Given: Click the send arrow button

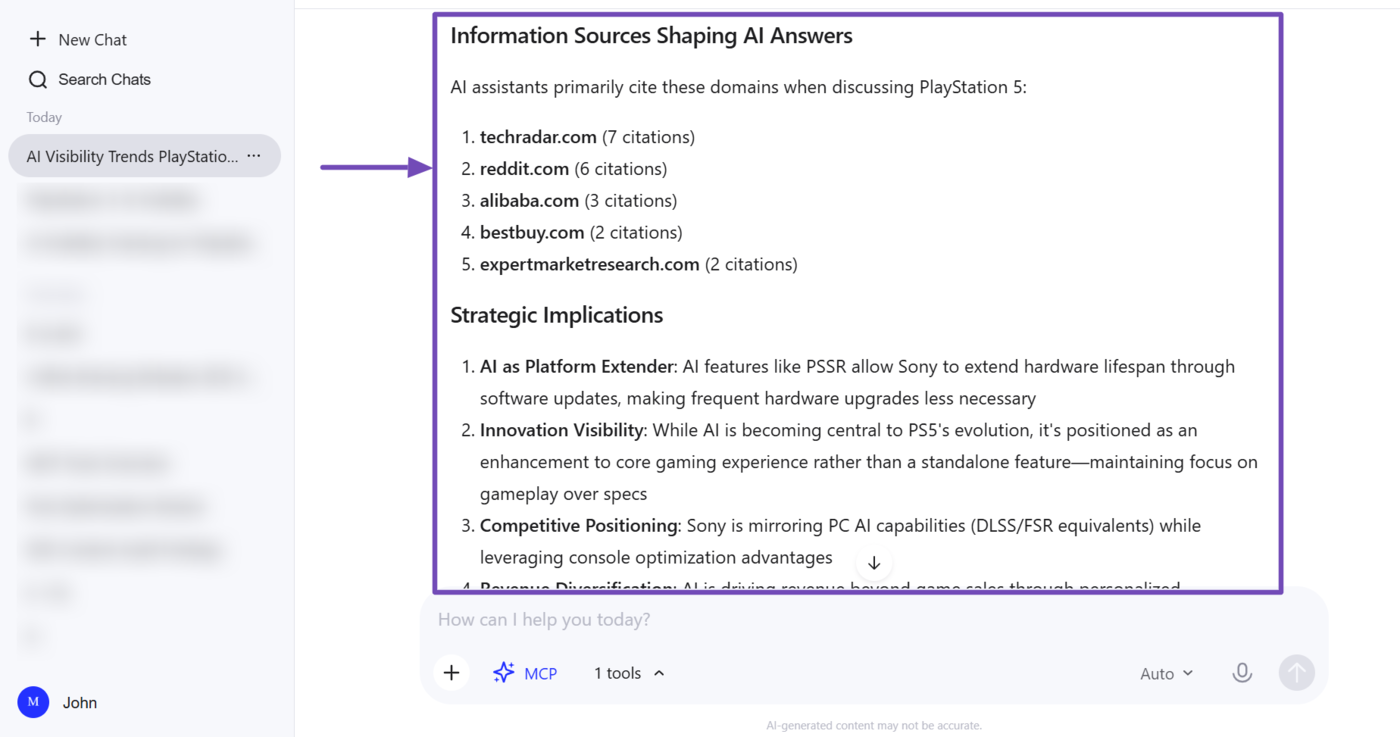Looking at the screenshot, I should [1297, 673].
